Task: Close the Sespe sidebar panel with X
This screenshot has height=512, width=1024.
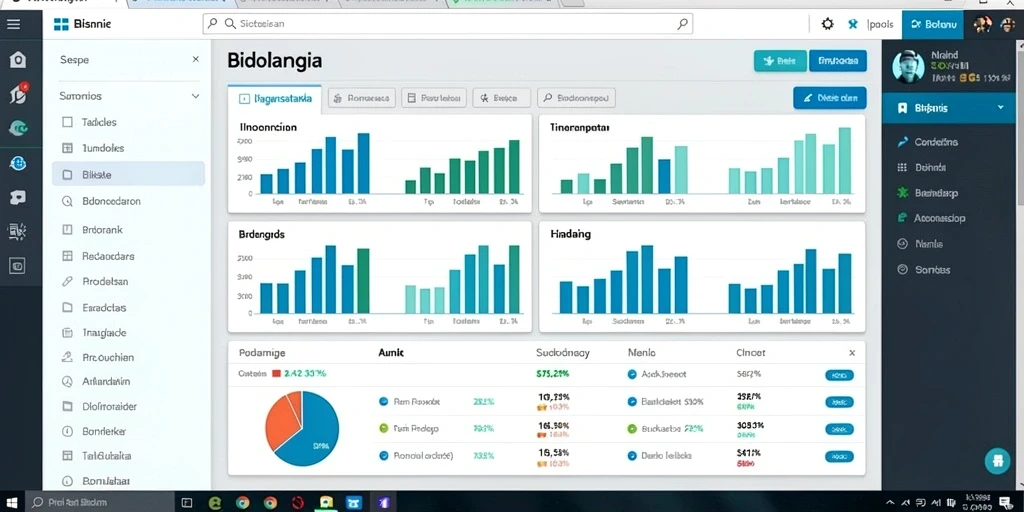Action: coord(195,59)
